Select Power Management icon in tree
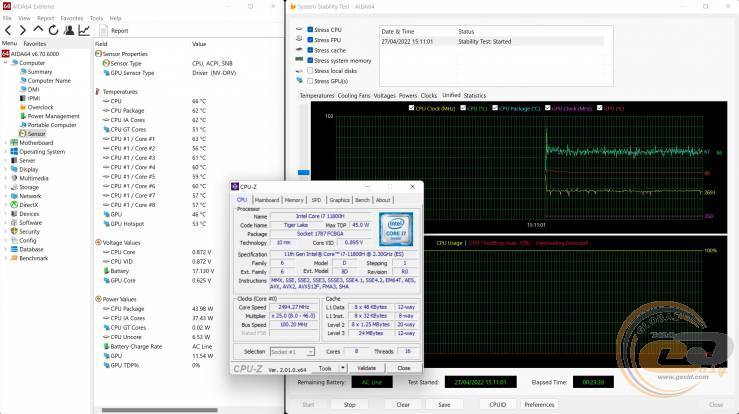The image size is (739, 414). pos(22,116)
